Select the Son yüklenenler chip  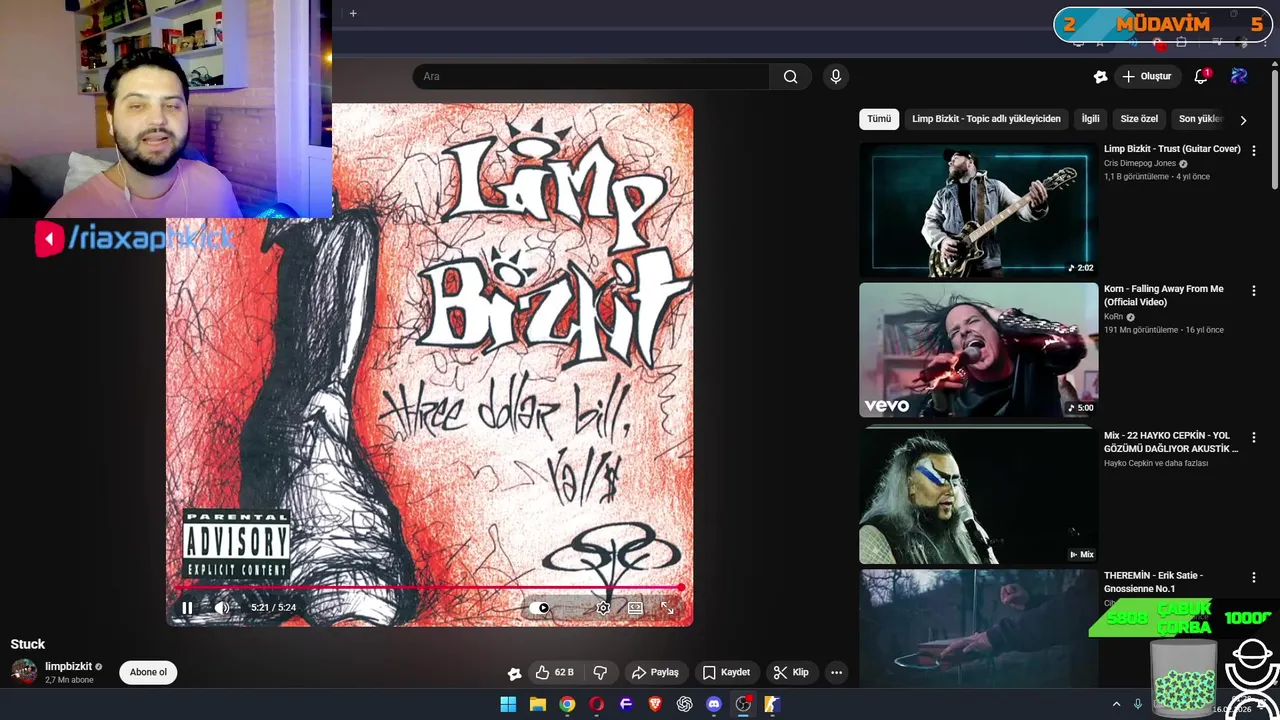coord(1200,119)
